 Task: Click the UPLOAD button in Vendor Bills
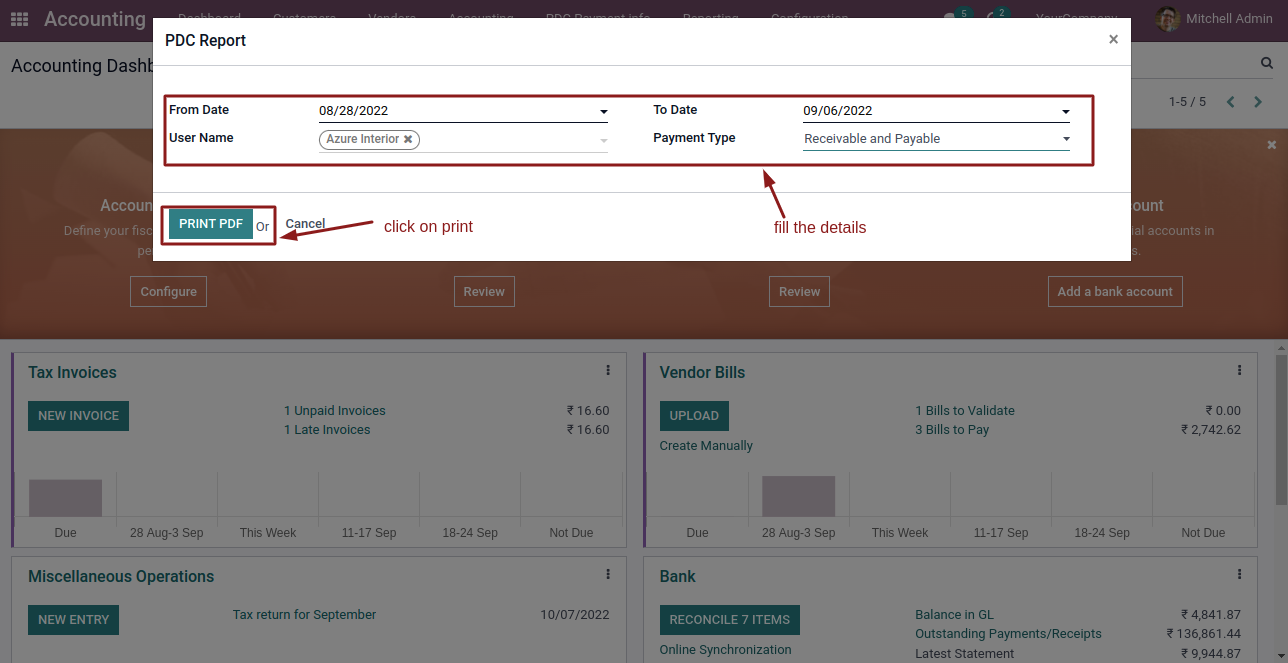[694, 416]
